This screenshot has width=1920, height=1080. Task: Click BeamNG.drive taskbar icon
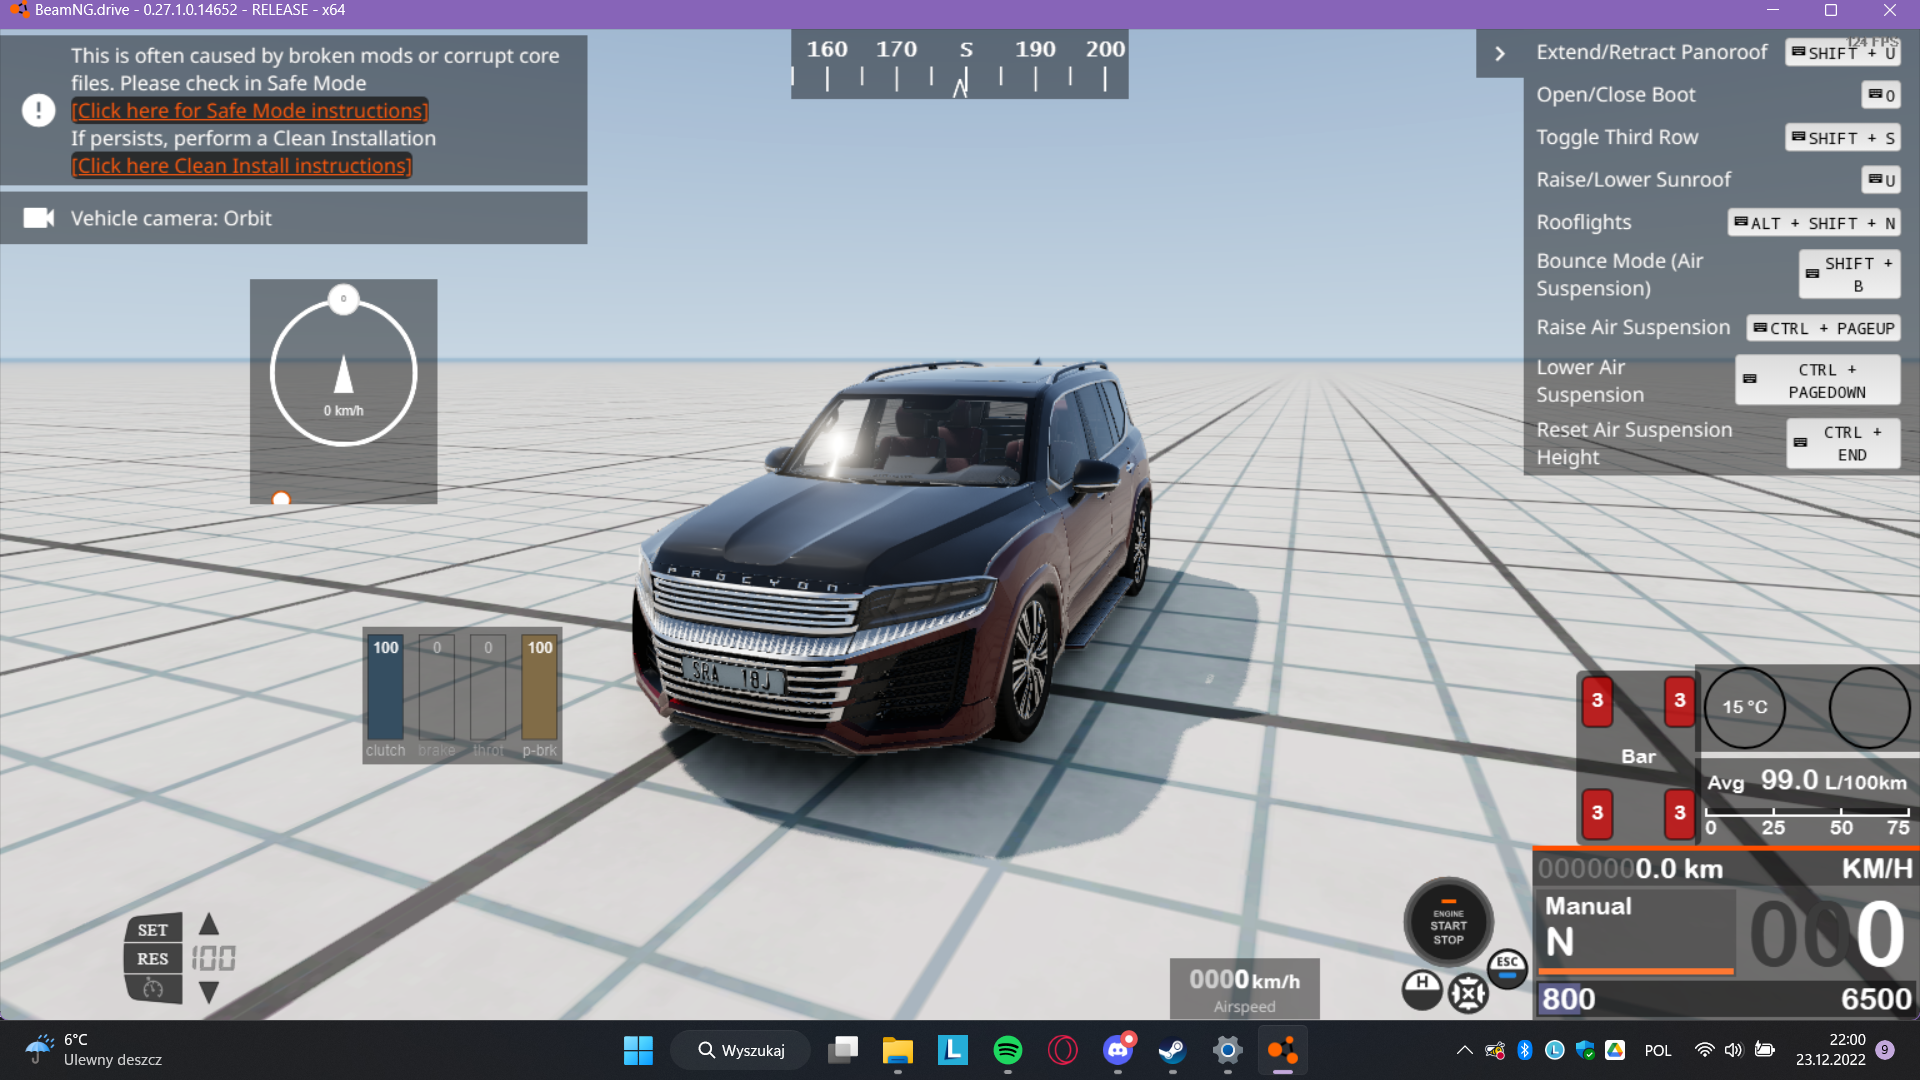1283,1050
